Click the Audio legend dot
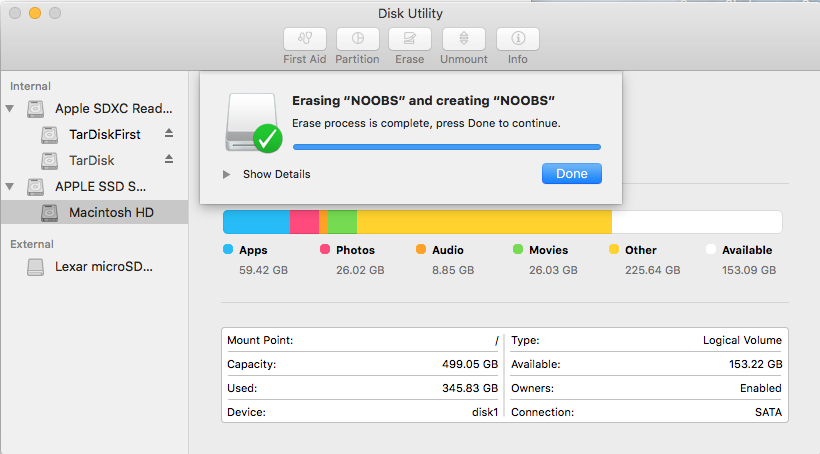 (x=421, y=249)
